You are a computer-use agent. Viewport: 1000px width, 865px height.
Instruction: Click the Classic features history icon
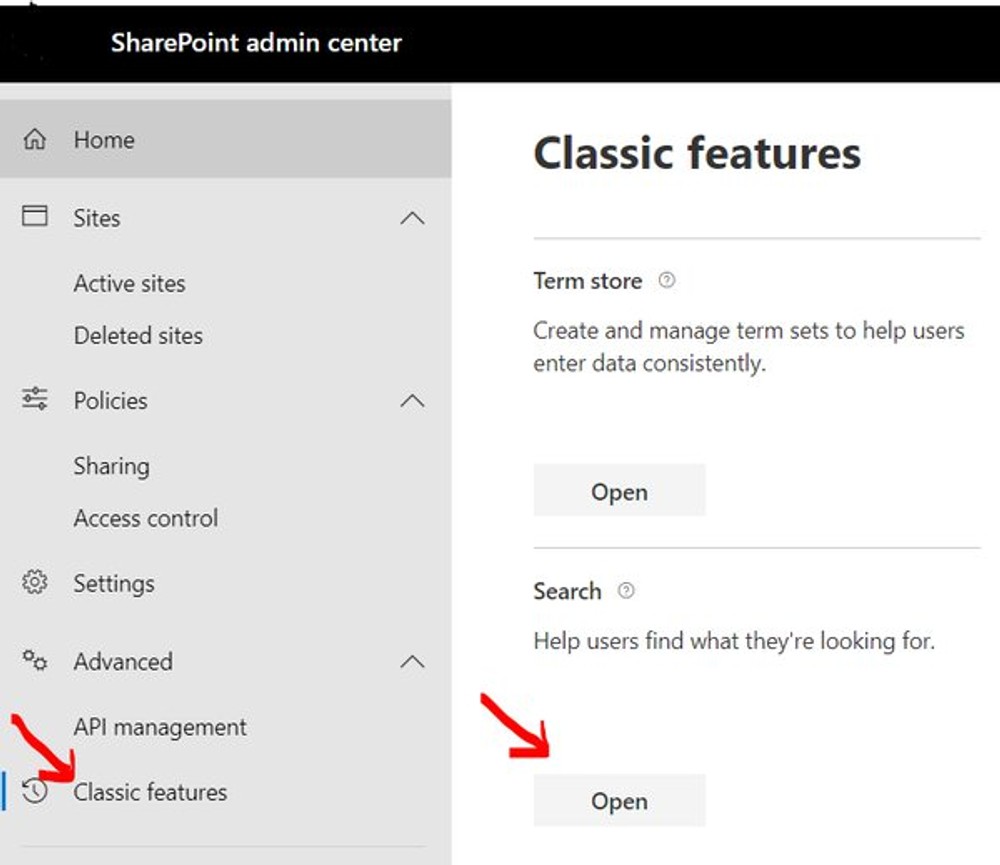click(x=35, y=792)
